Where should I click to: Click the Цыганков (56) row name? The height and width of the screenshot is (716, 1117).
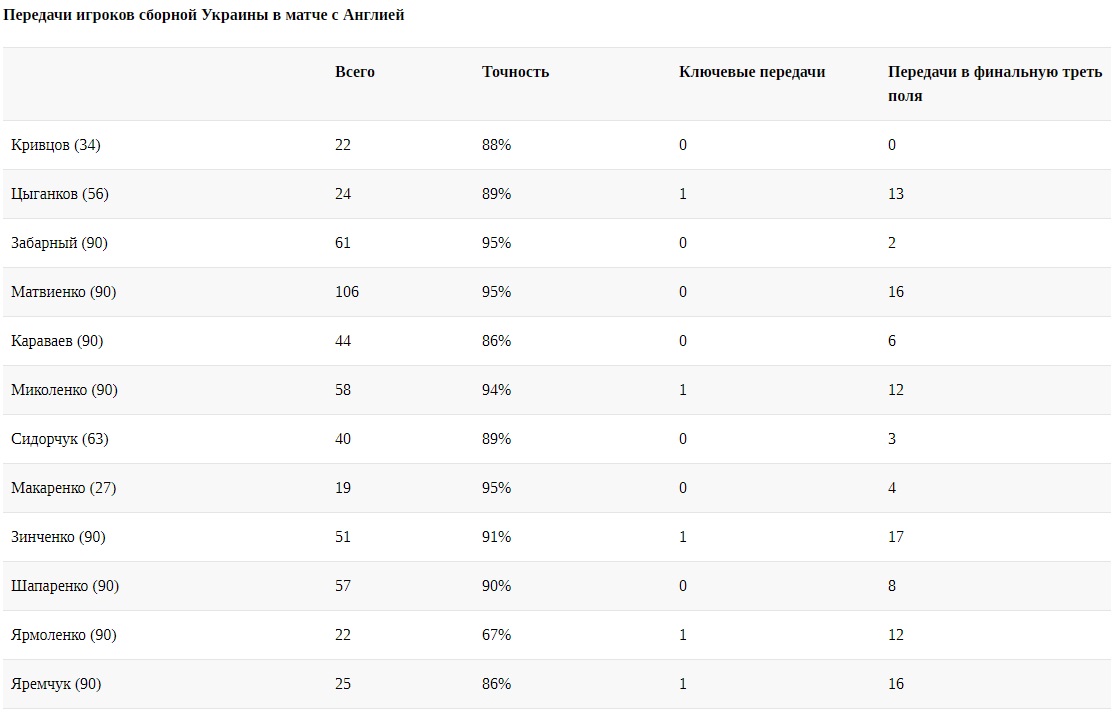tap(60, 194)
